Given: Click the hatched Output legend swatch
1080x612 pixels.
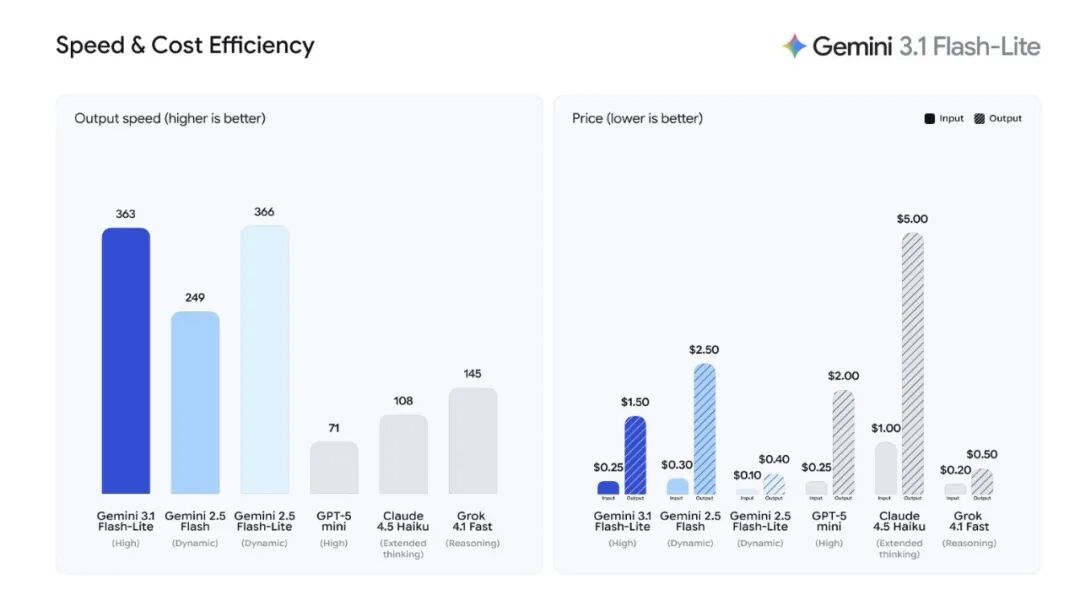Looking at the screenshot, I should click(x=979, y=118).
